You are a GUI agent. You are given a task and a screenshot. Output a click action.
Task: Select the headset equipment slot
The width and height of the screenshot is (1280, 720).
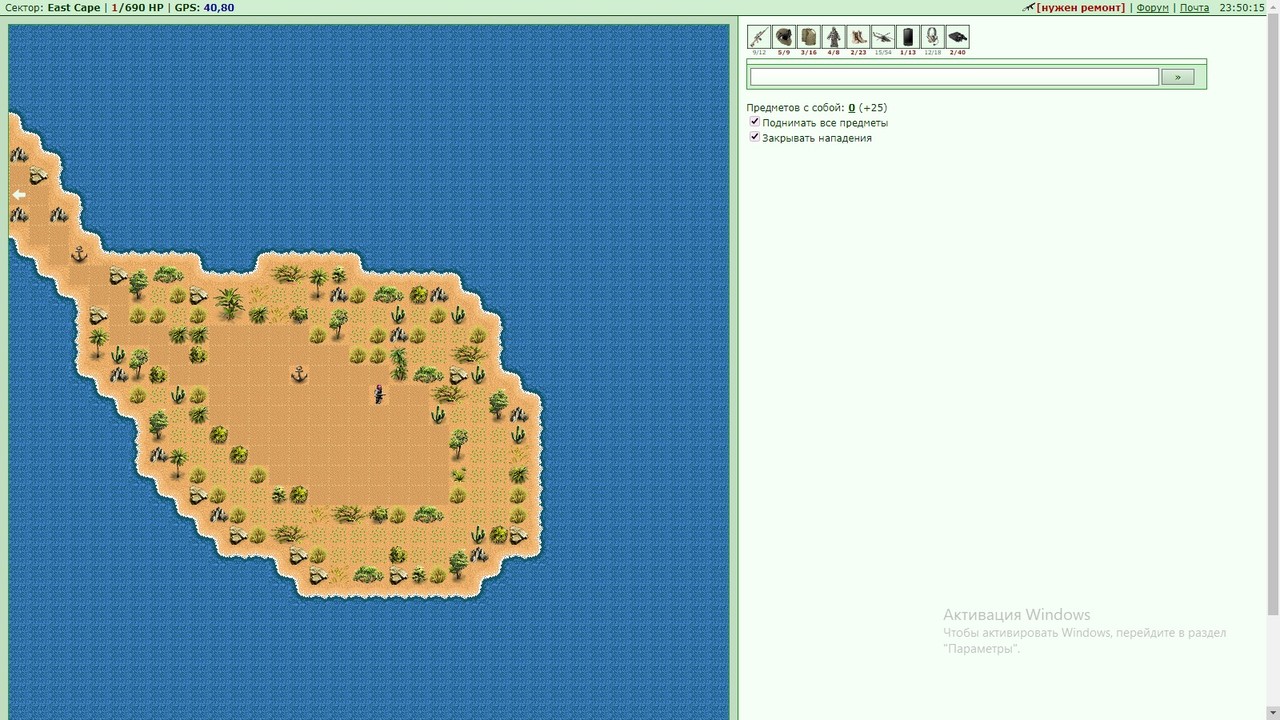coord(932,37)
